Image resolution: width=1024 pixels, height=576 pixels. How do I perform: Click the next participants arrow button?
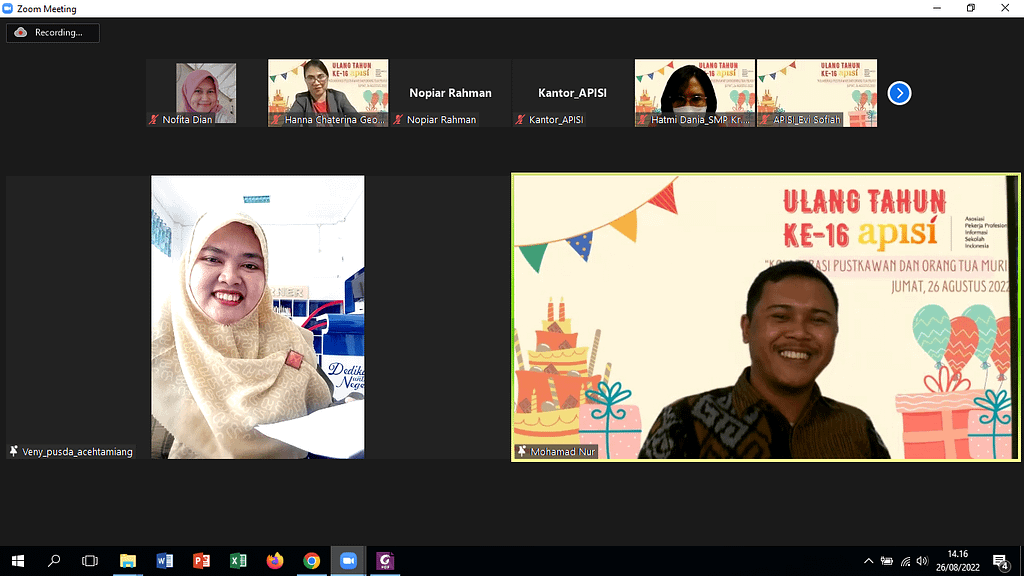coord(899,93)
